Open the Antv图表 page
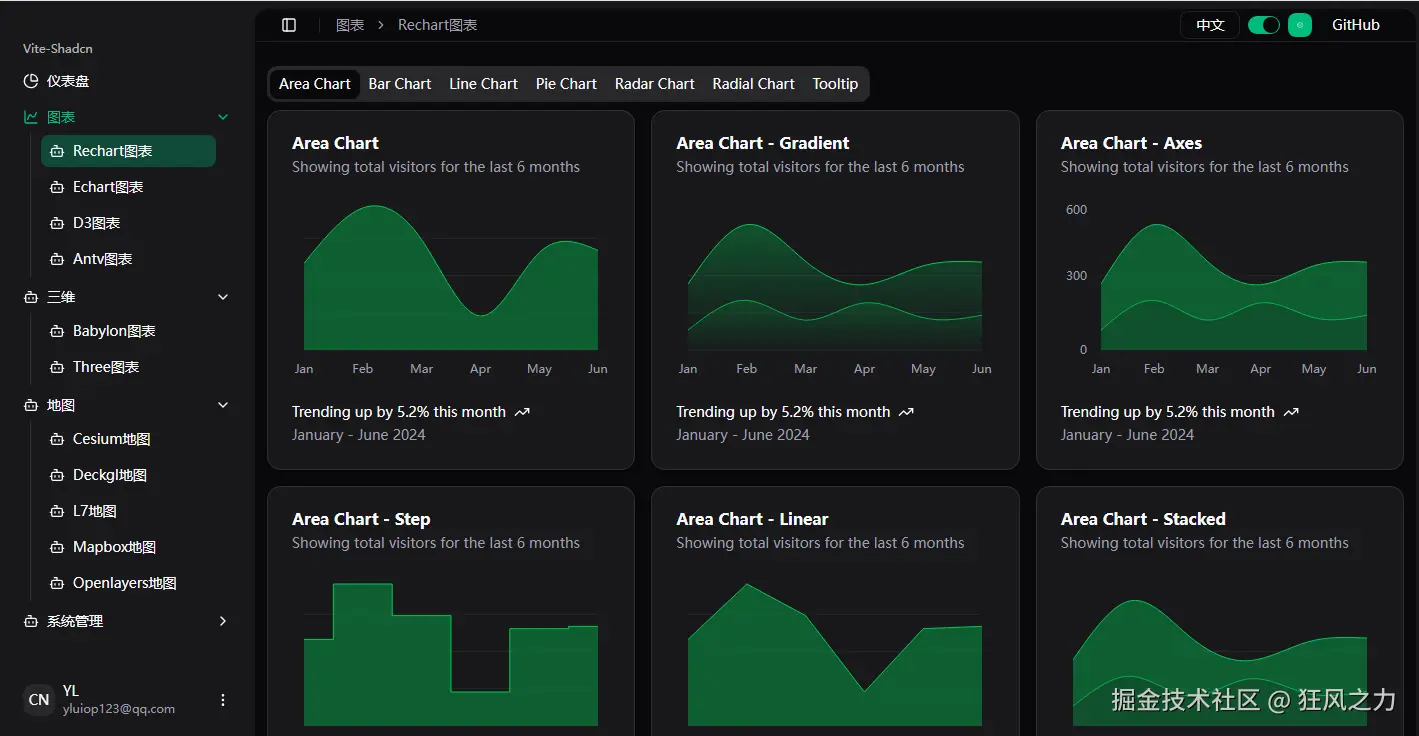 point(128,259)
